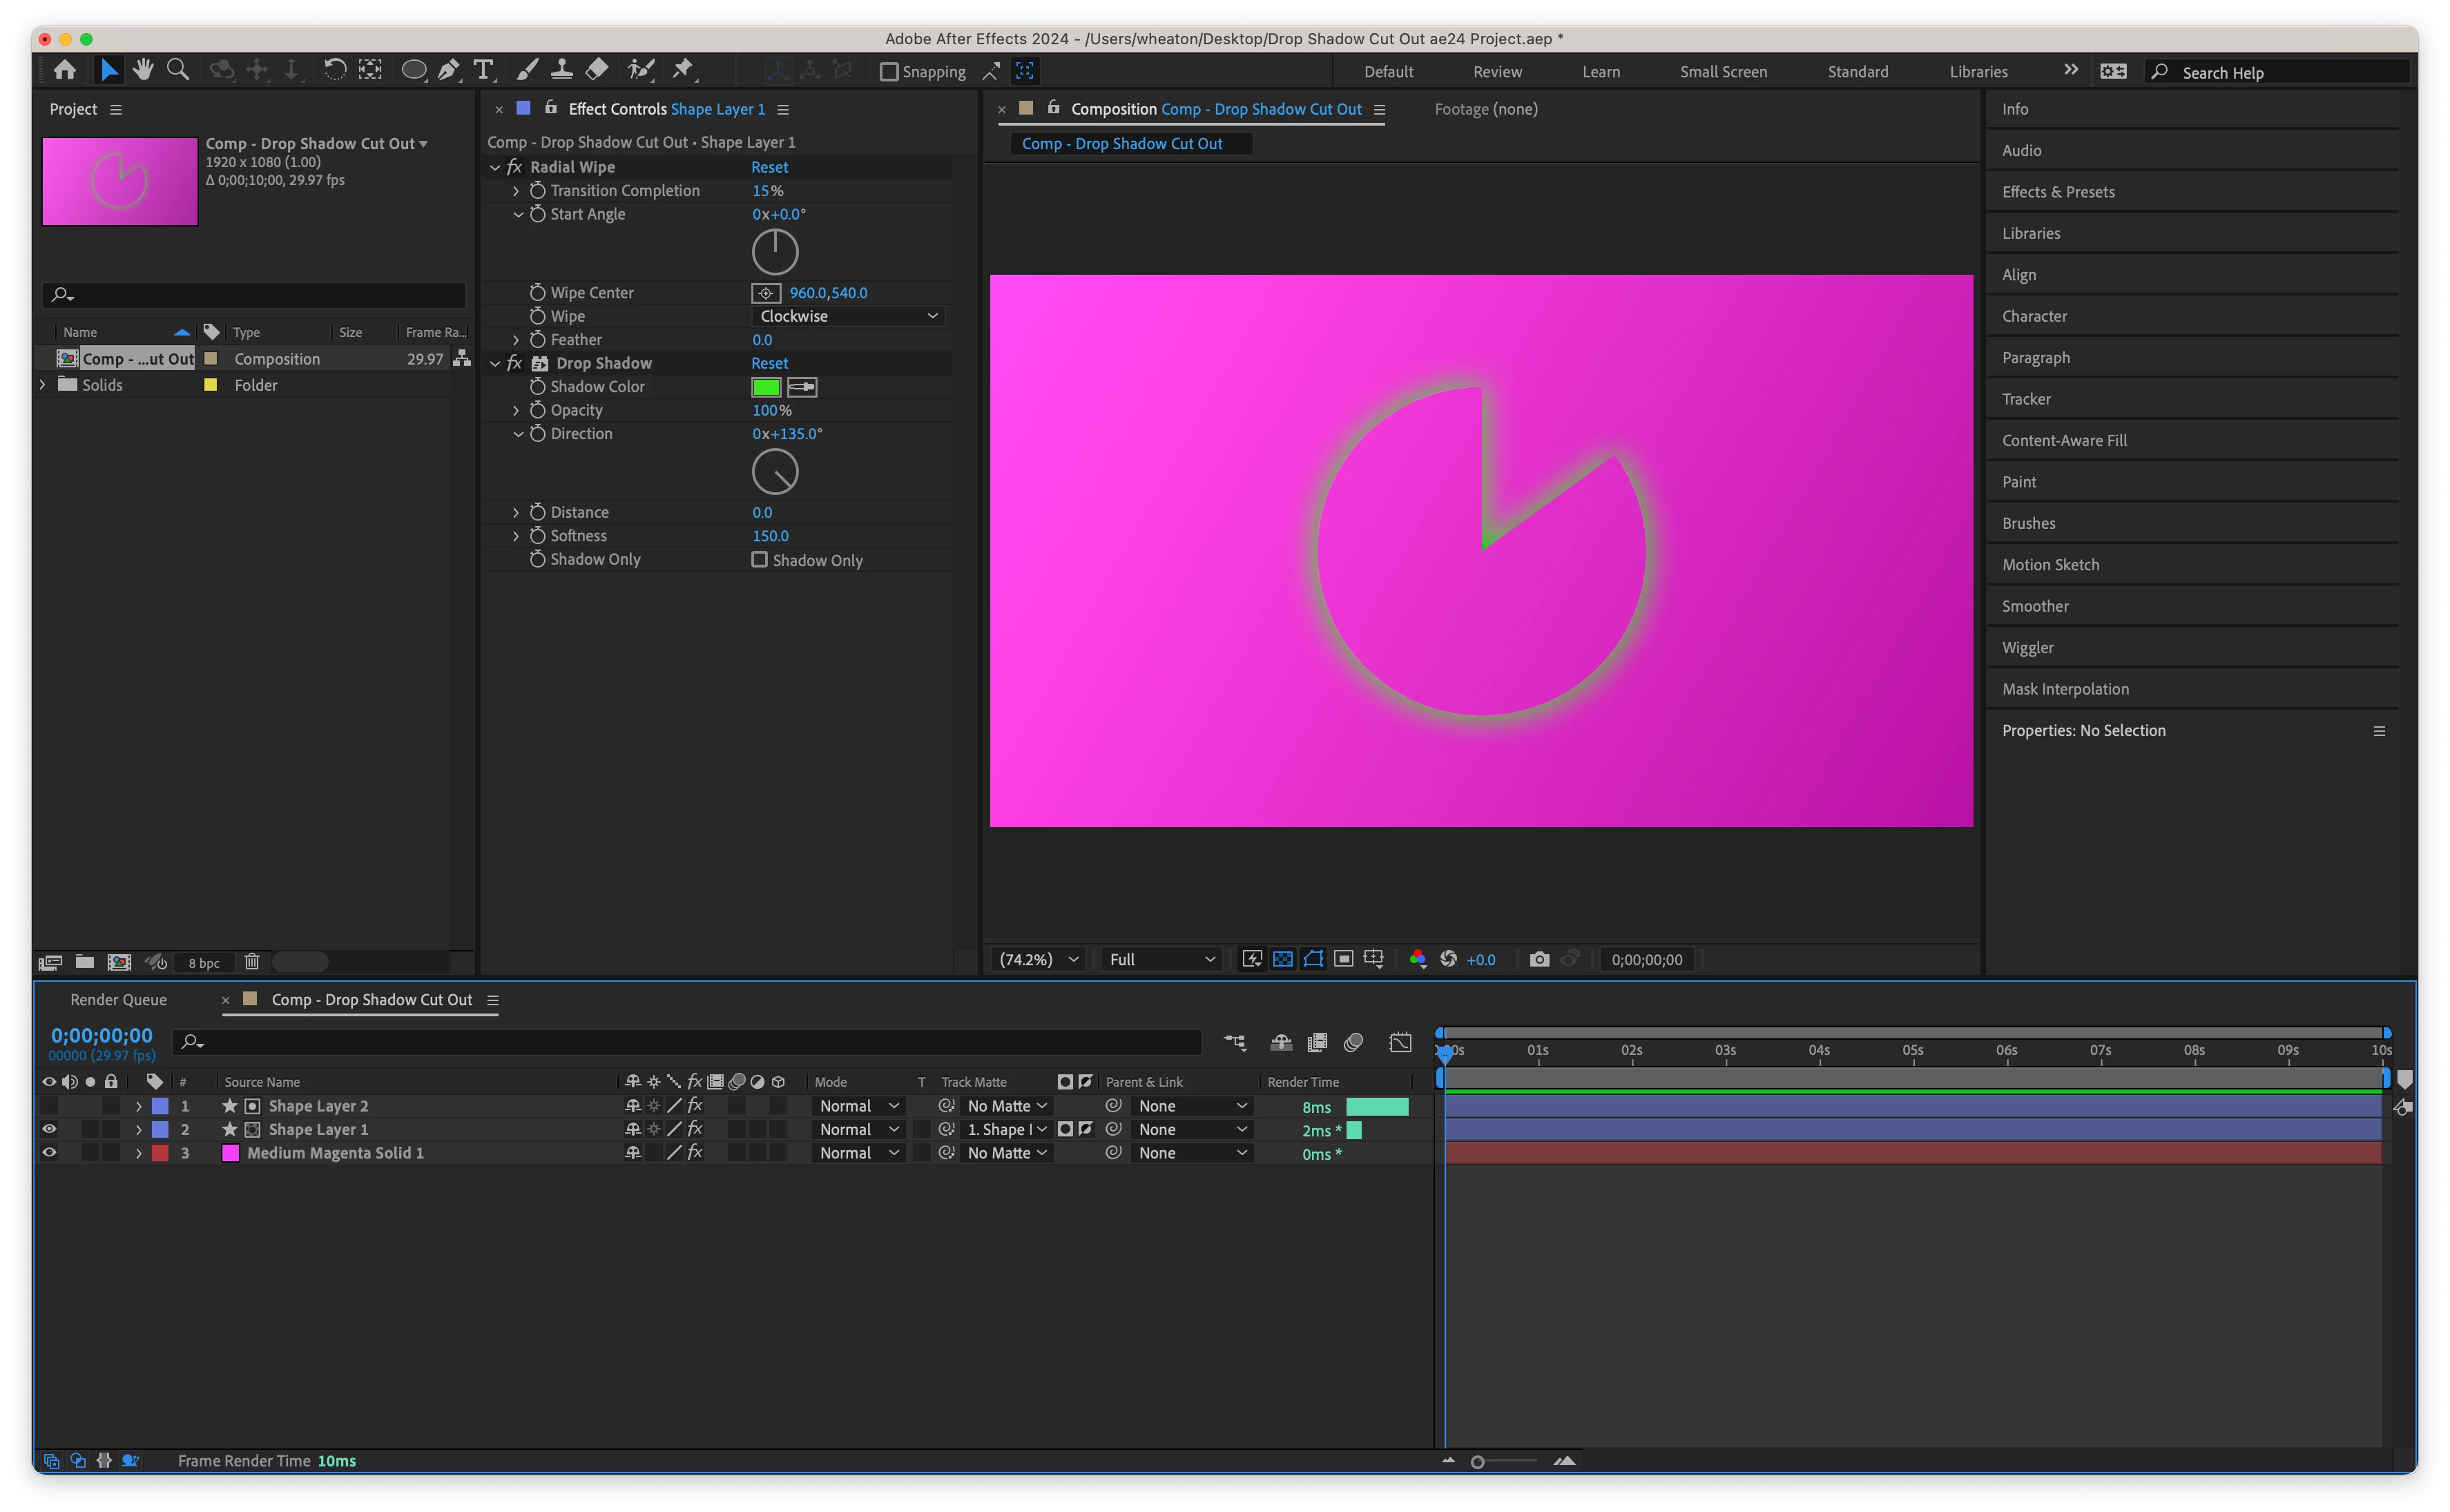This screenshot has width=2450, height=1512.
Task: Open the Effects & Presets panel
Action: (2058, 192)
